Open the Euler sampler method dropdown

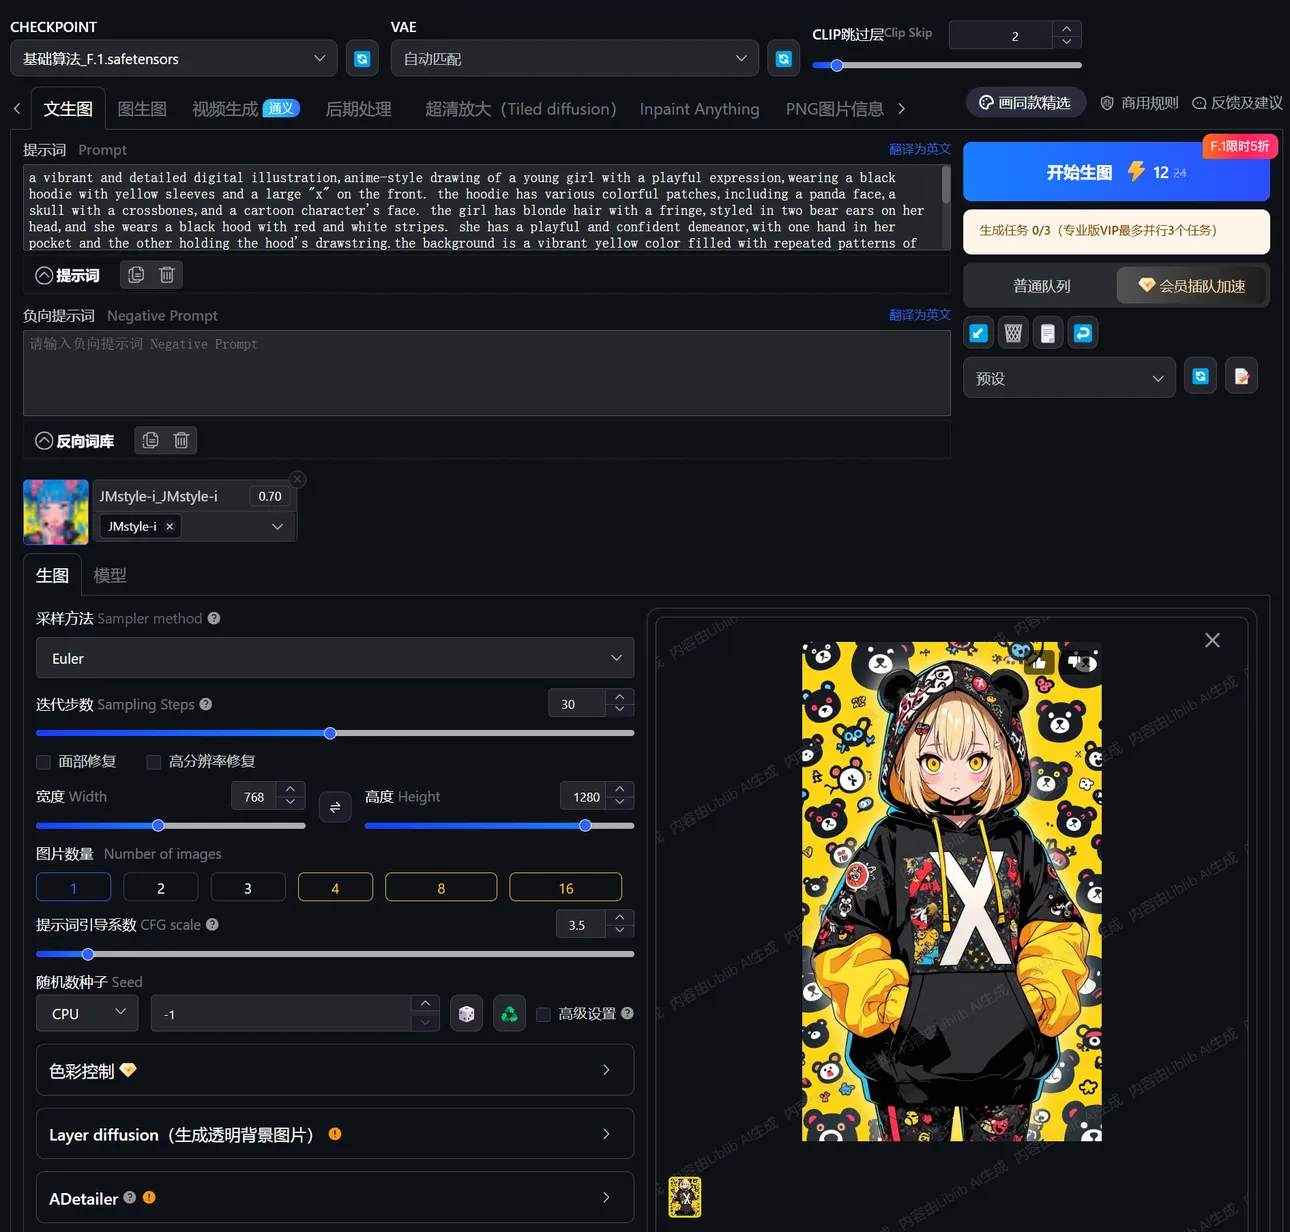[x=335, y=658]
